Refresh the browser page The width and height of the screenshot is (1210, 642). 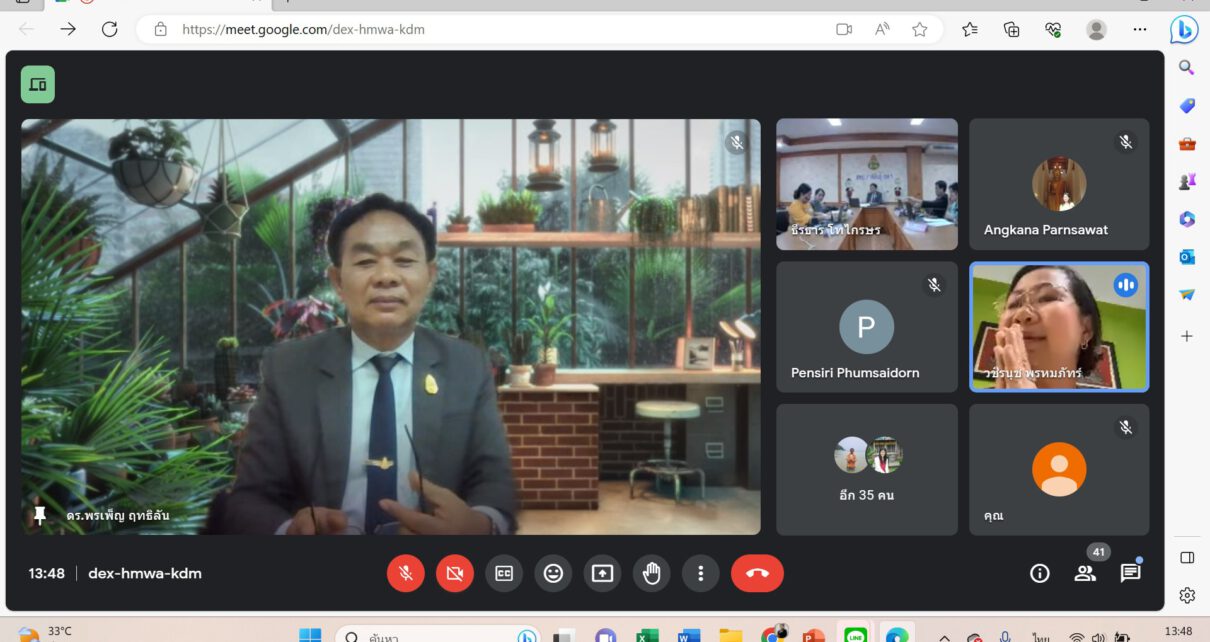109,29
